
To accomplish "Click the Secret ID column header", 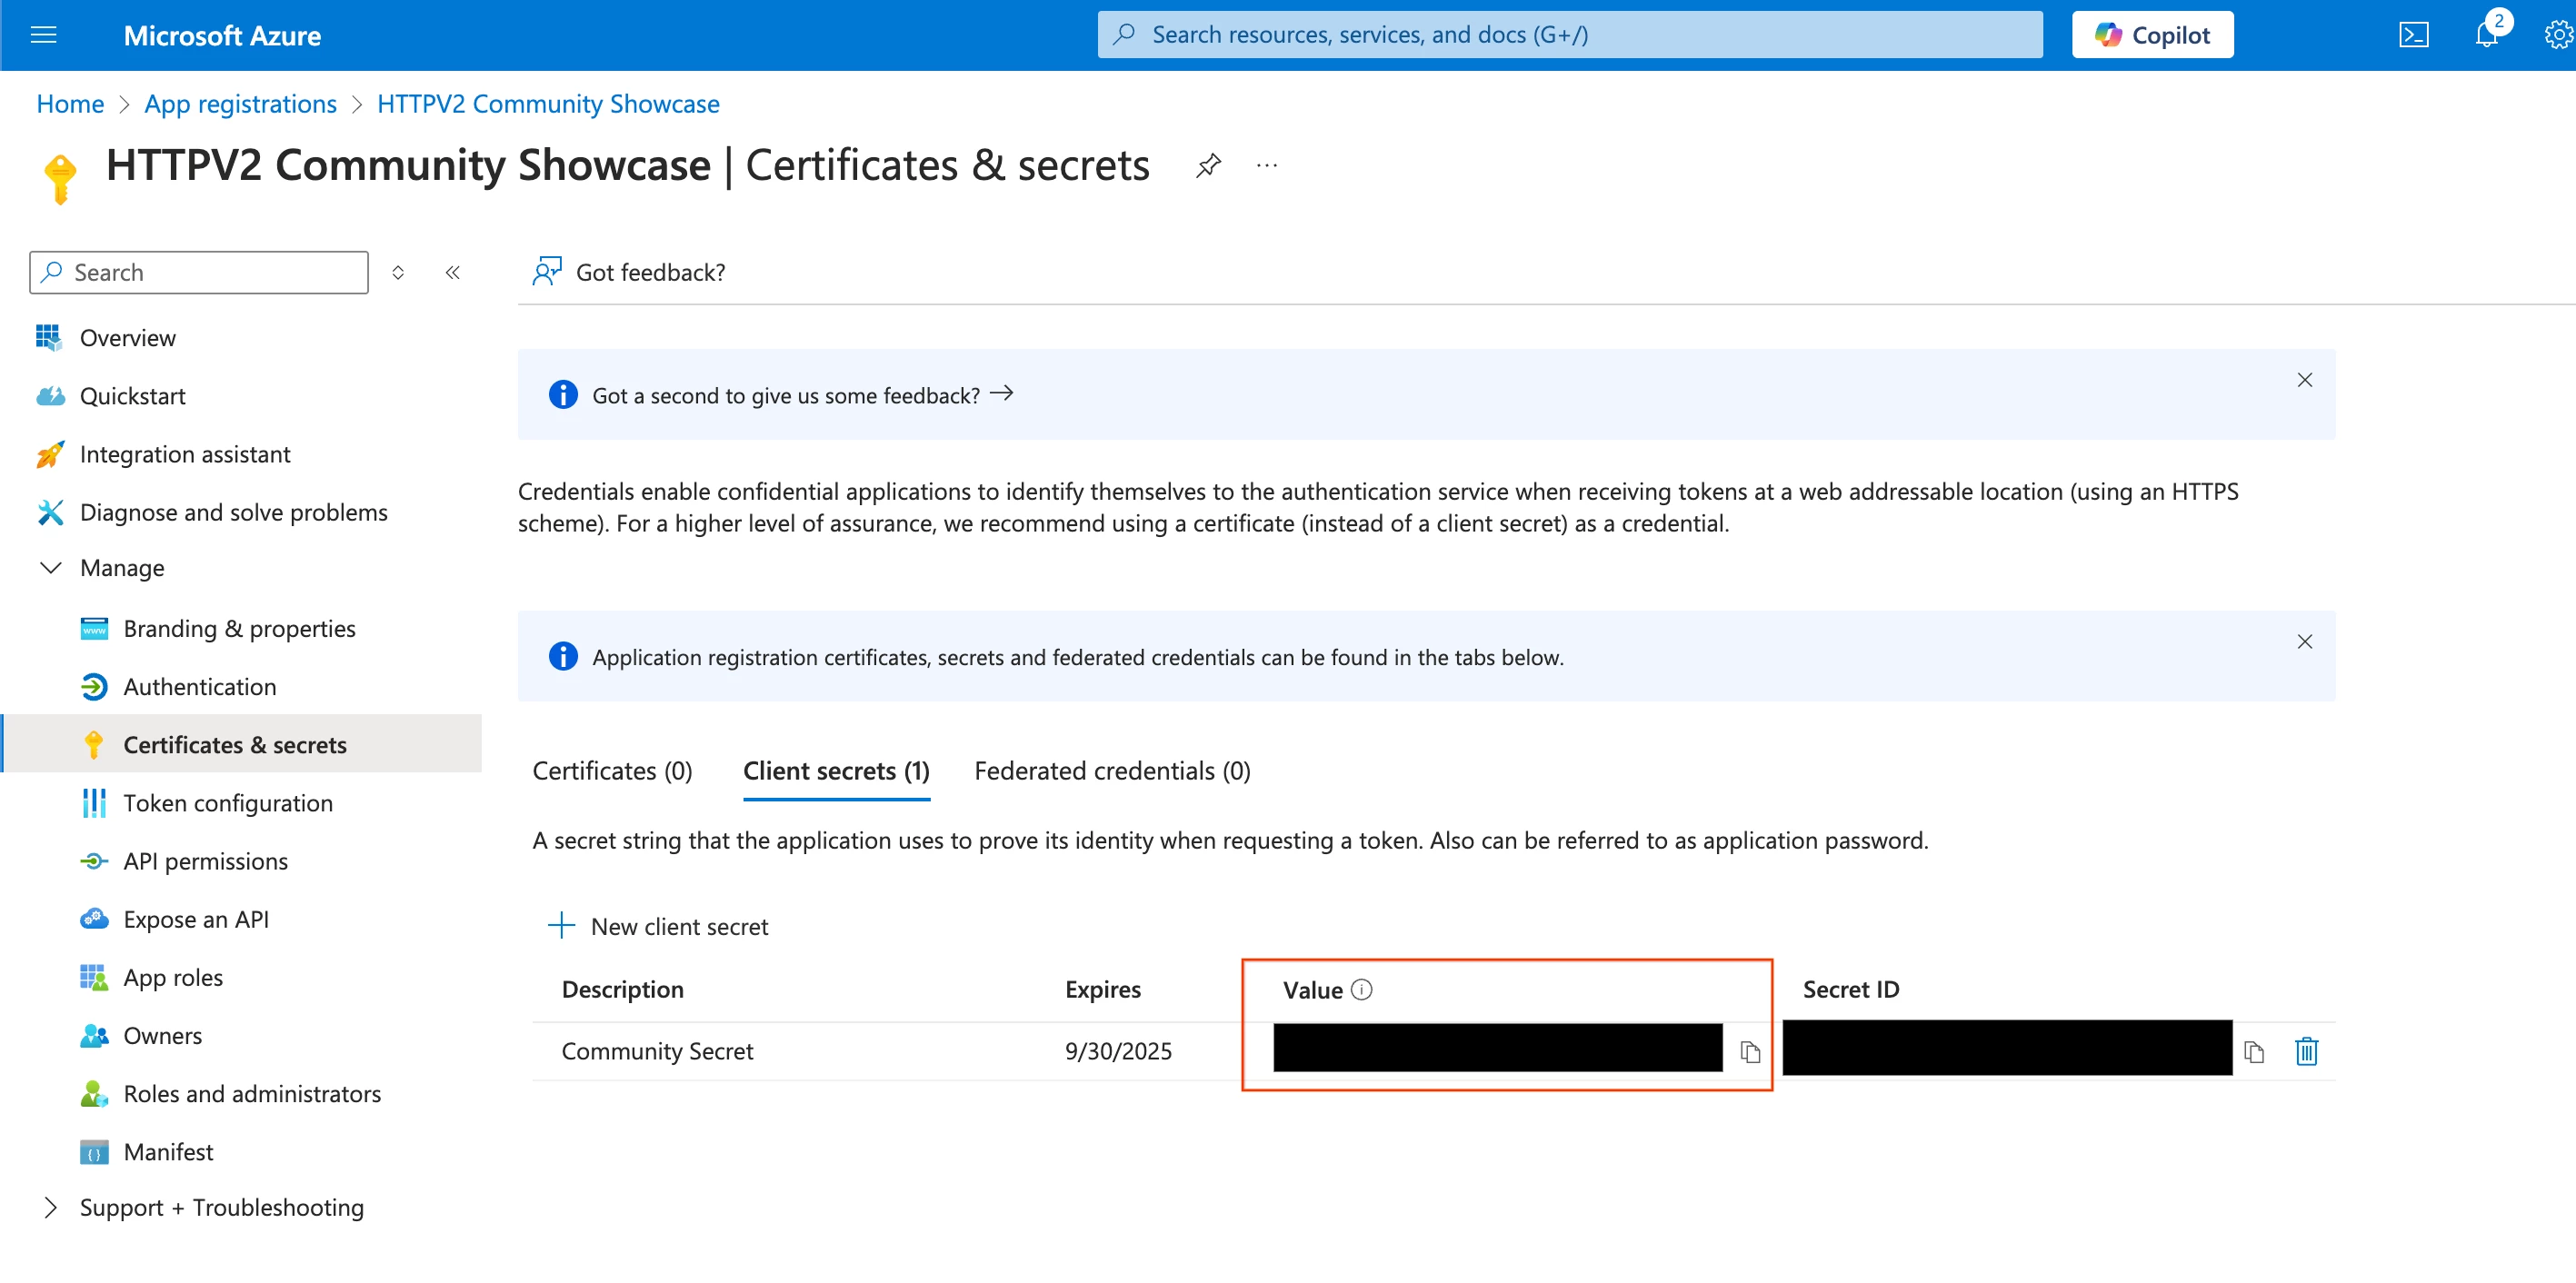I will pyautogui.click(x=1850, y=989).
